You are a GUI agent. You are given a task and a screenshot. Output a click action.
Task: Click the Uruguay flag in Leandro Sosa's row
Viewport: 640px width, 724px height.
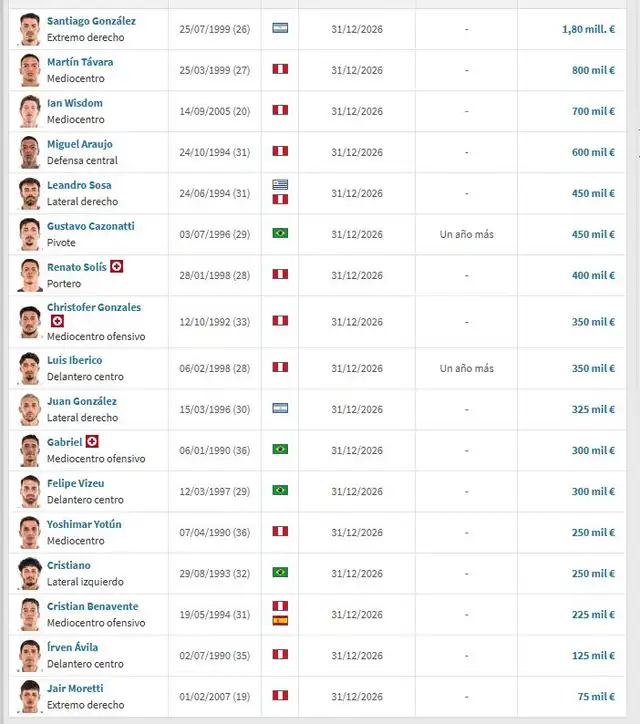[x=280, y=186]
